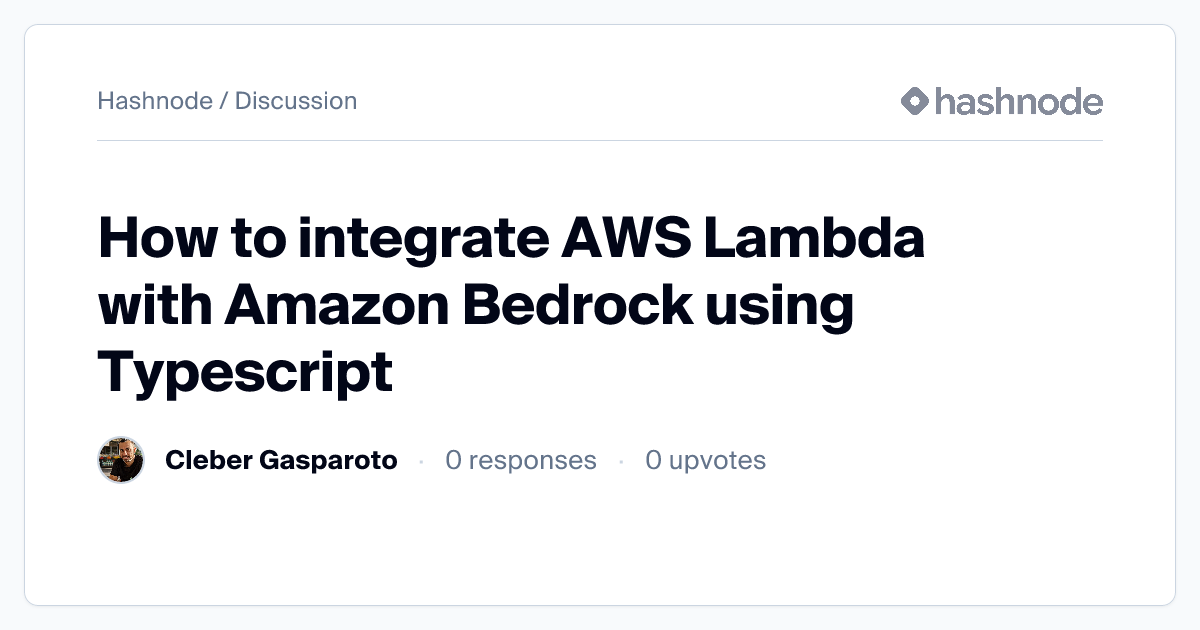Click the horizontal divider below the header
The height and width of the screenshot is (630, 1200).
600,141
